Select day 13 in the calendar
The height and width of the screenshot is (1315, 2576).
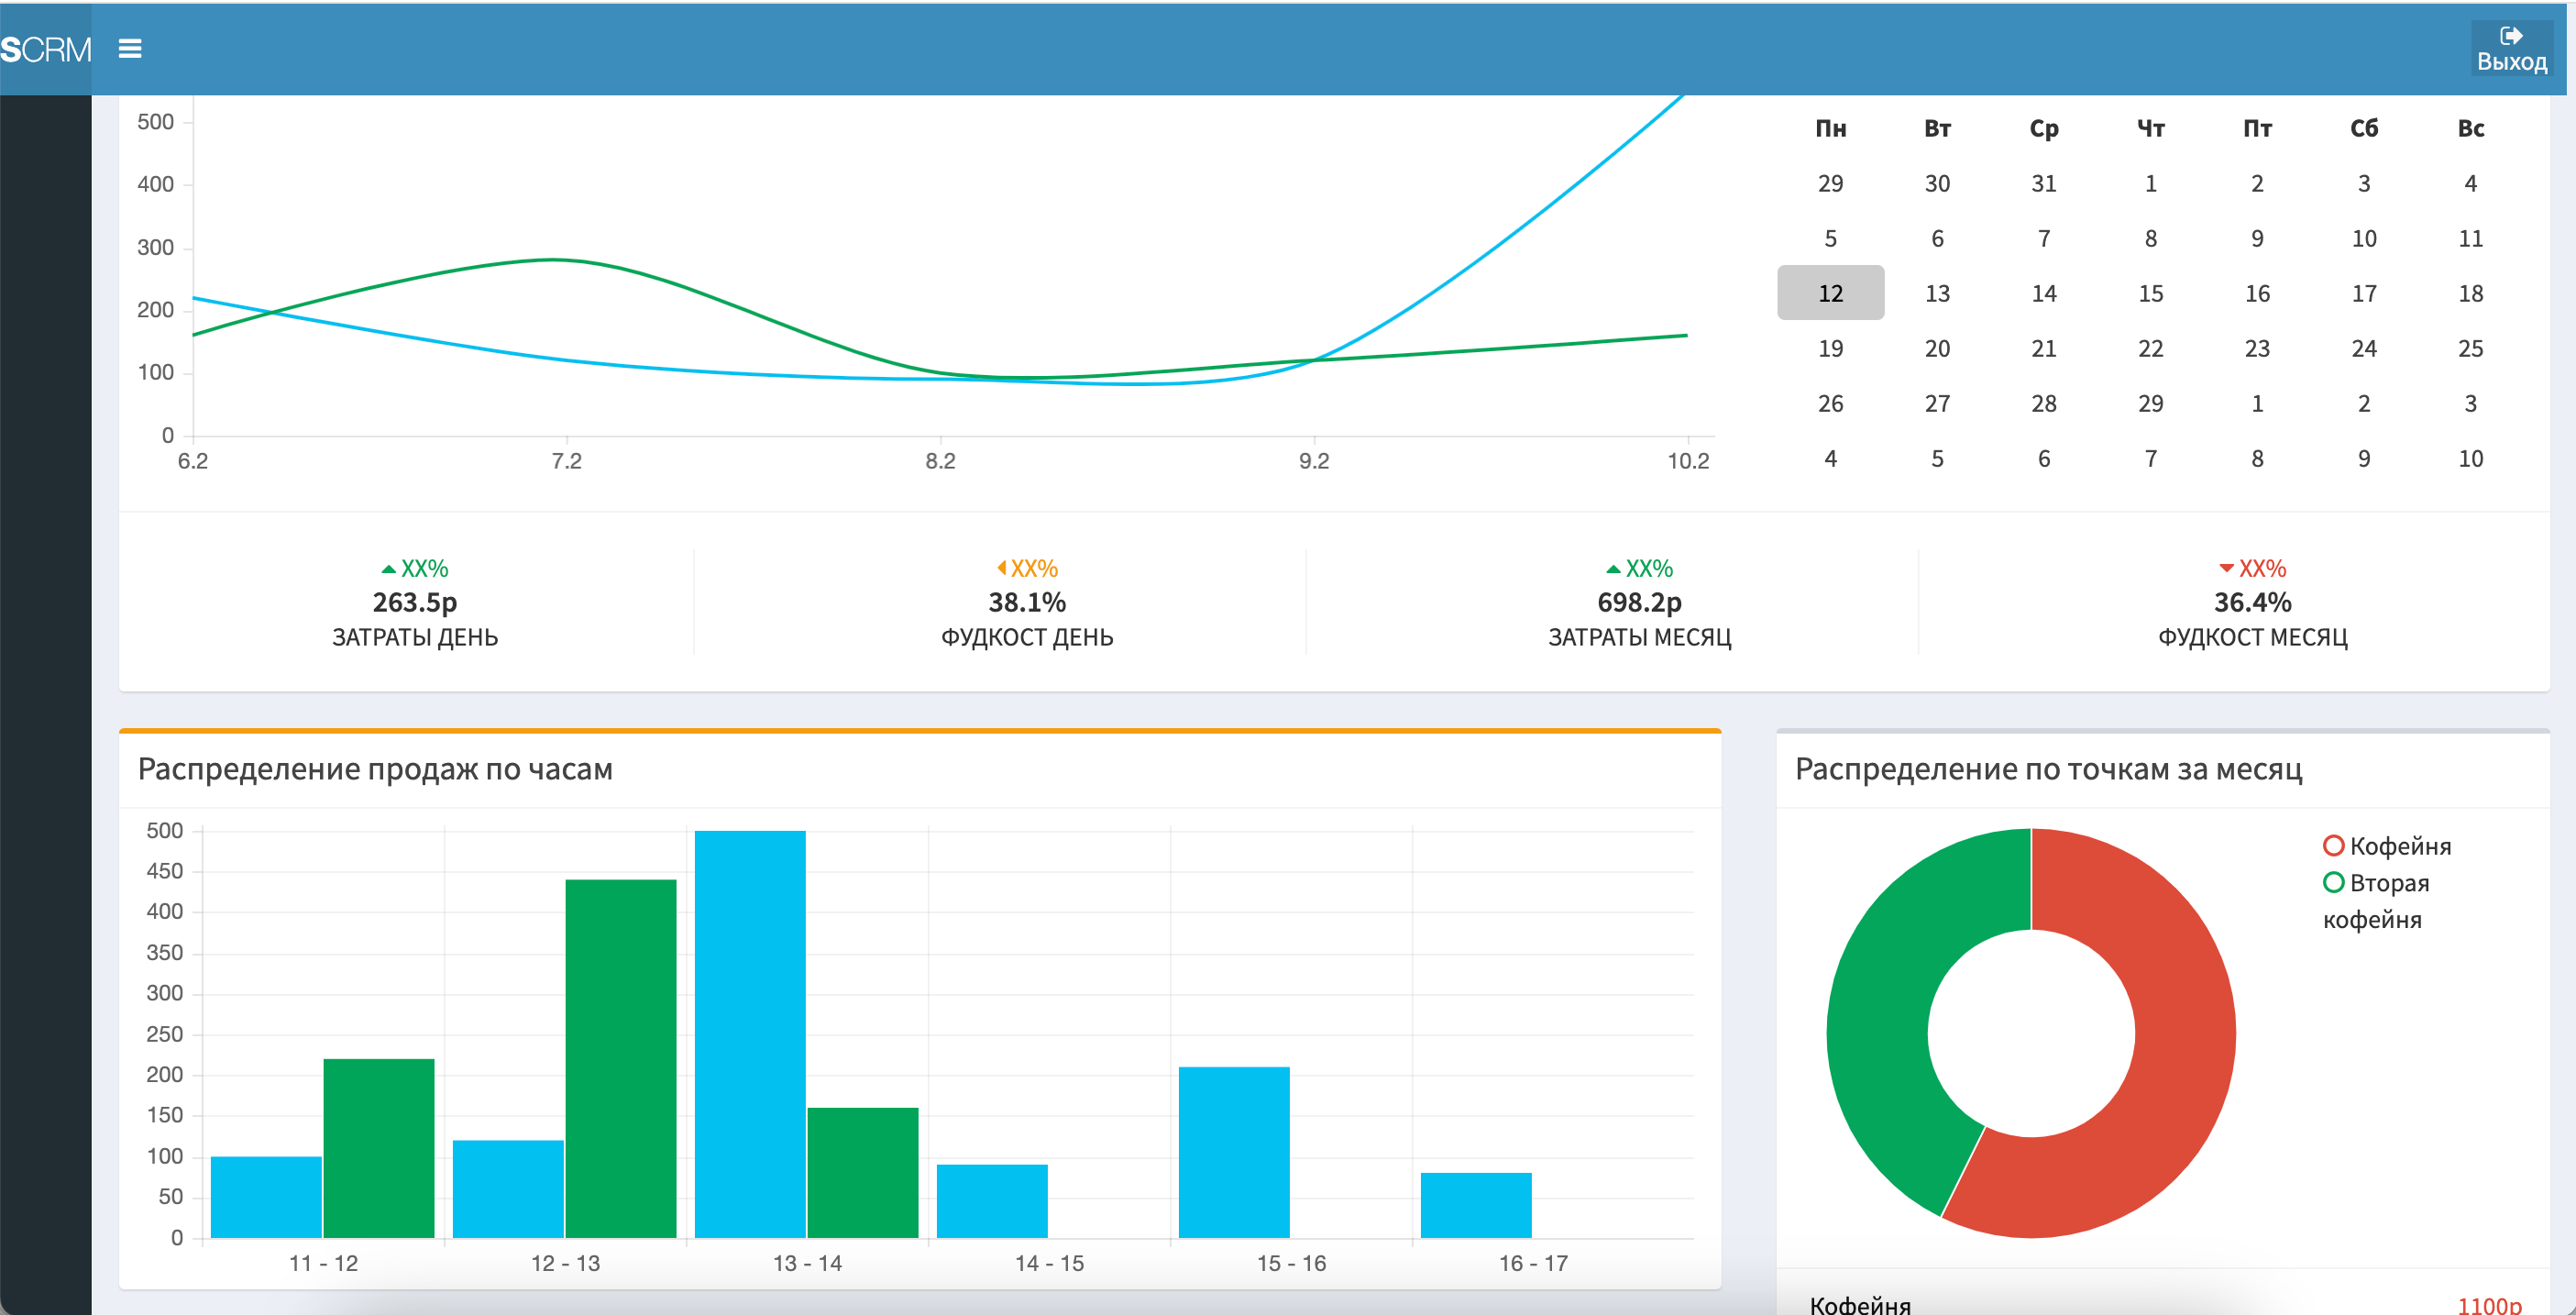click(1937, 293)
